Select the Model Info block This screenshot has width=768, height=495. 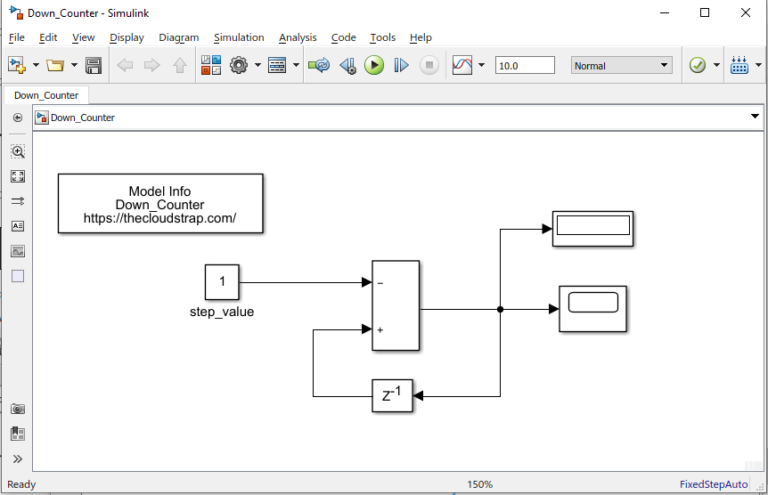click(x=161, y=203)
